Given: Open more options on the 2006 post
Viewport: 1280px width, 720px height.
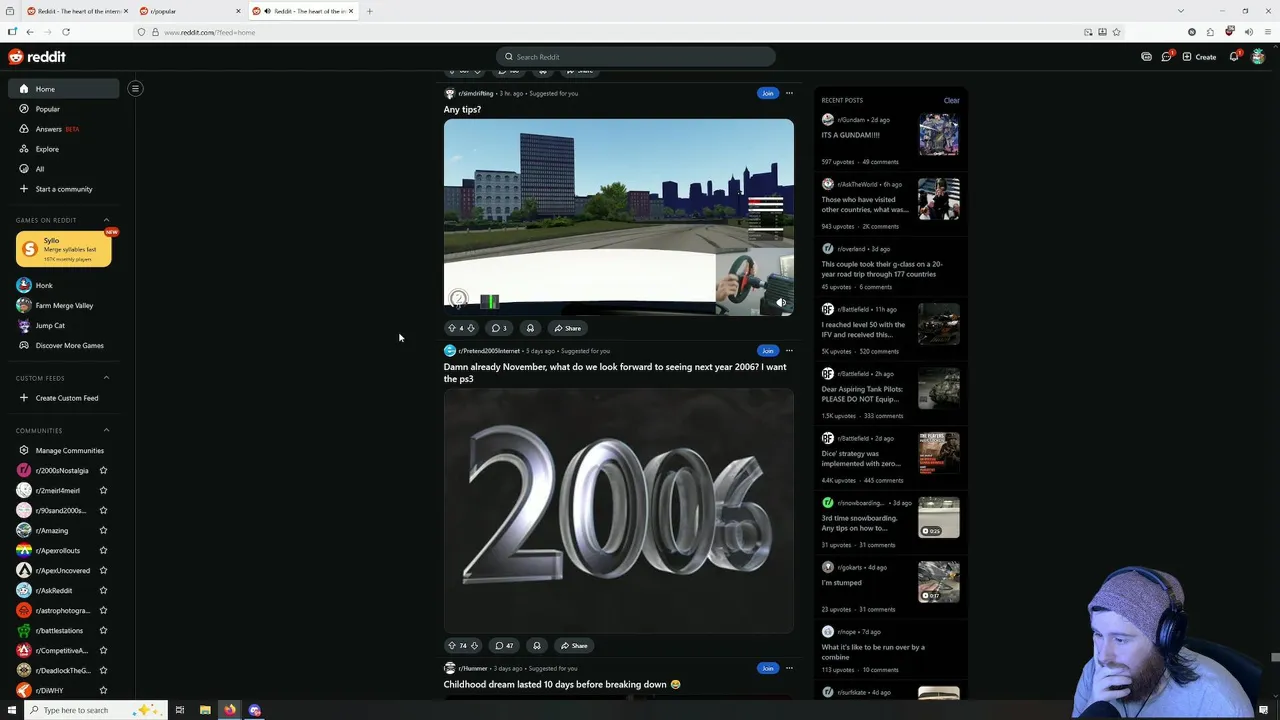Looking at the screenshot, I should point(789,351).
